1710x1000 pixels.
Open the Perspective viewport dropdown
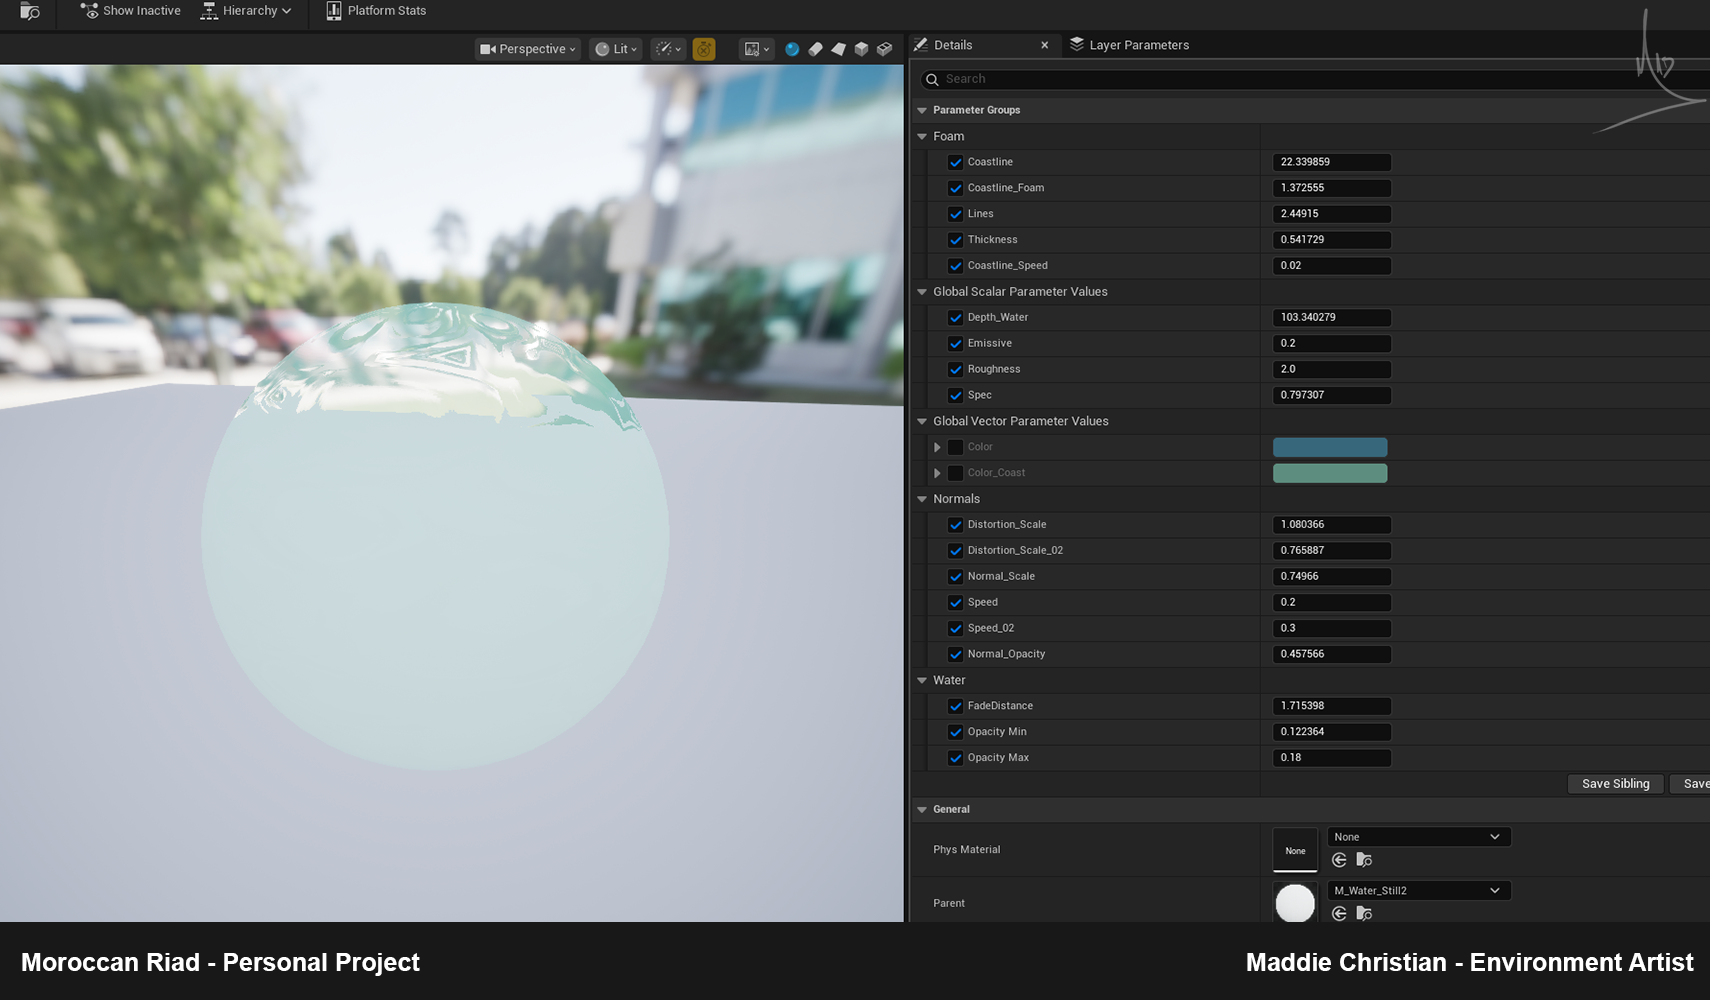tap(528, 49)
